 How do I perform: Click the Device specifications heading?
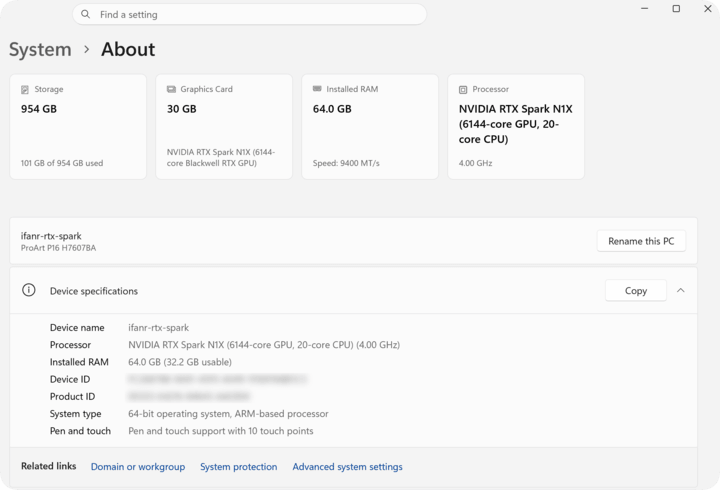pos(94,291)
